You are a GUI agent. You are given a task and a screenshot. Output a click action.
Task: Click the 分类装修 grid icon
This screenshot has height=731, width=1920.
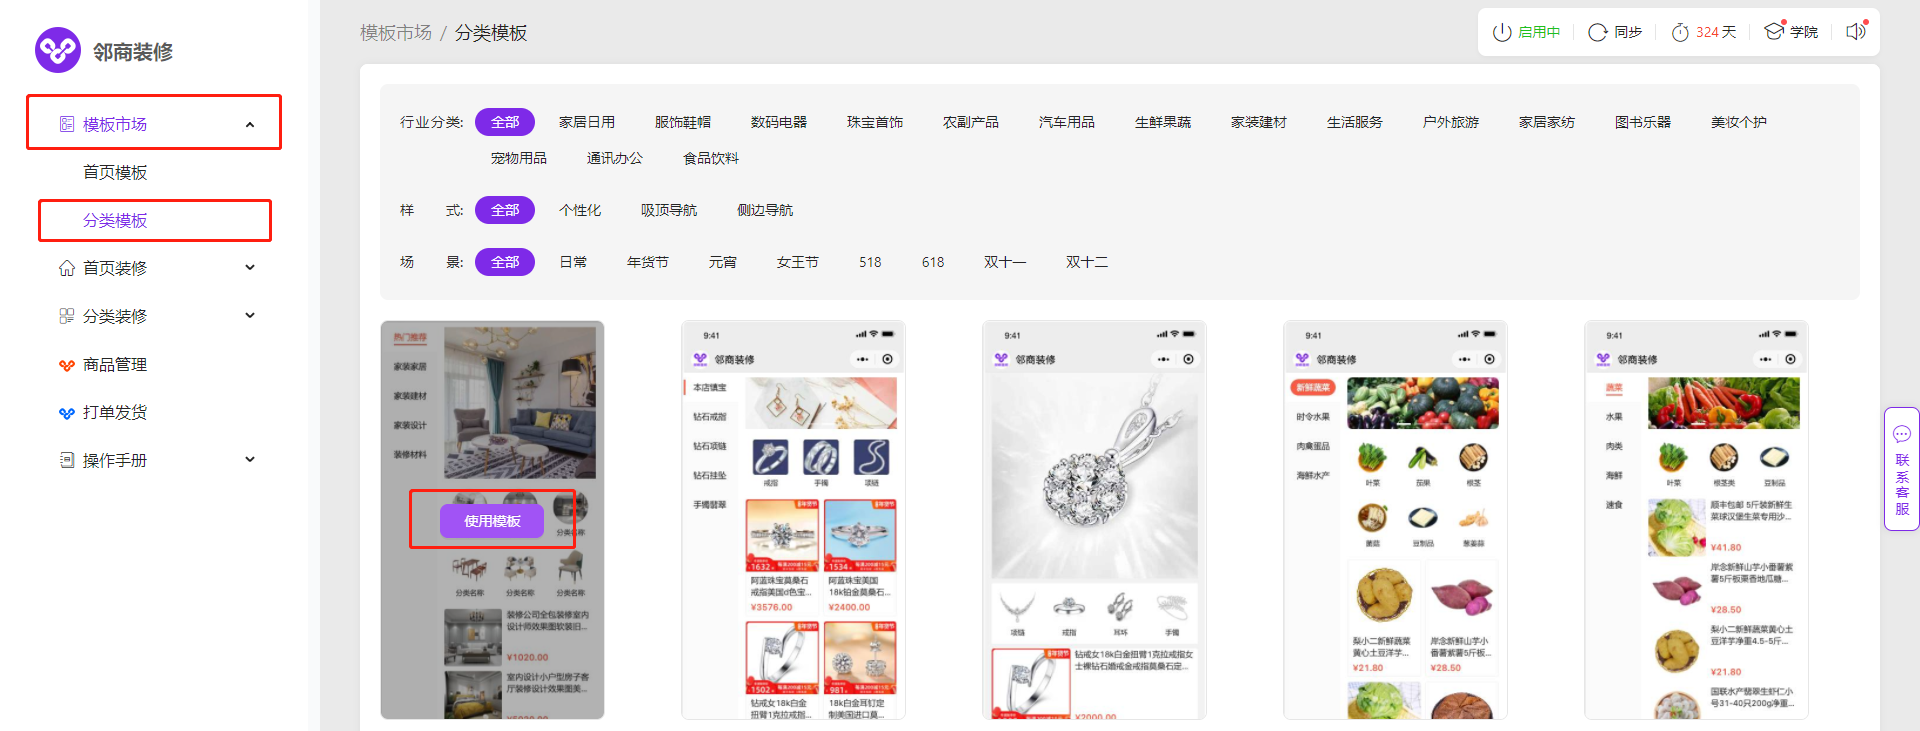pos(67,316)
